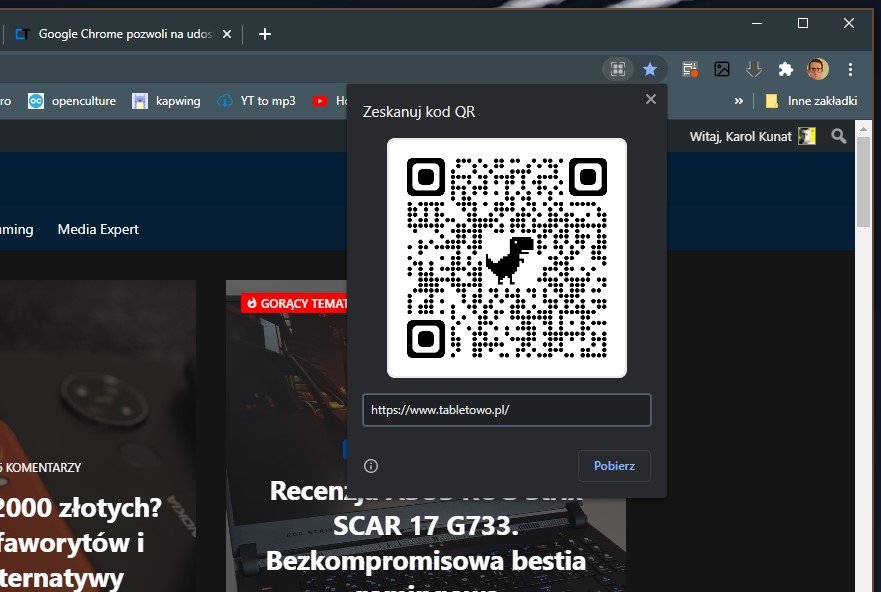Click the QR code URL input field
The width and height of the screenshot is (881, 592).
507,410
